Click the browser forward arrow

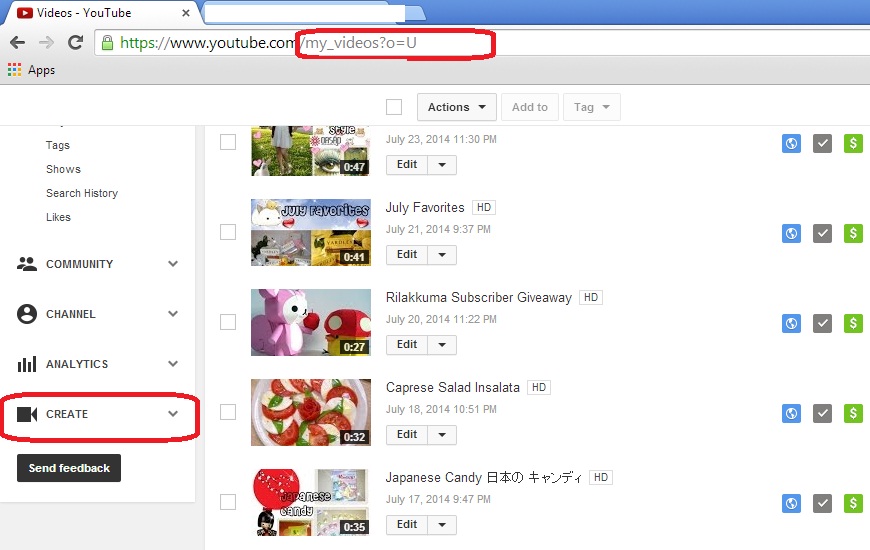click(47, 42)
